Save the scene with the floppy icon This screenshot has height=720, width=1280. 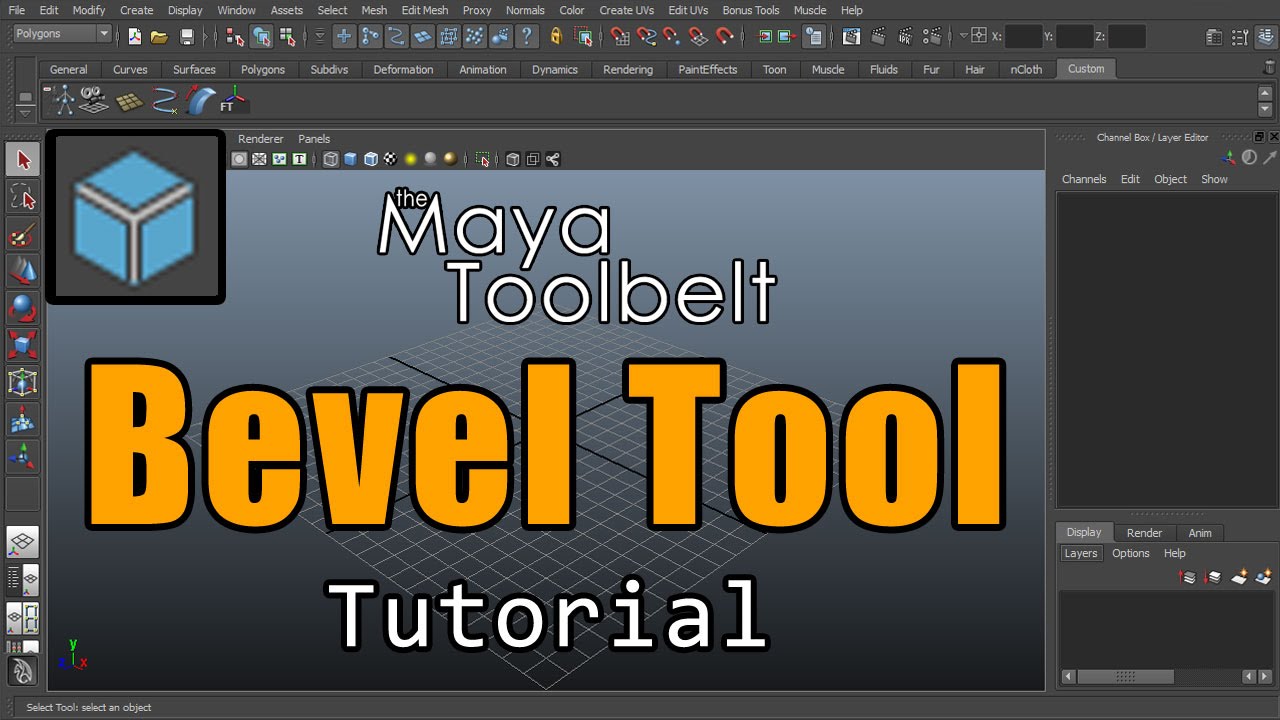pyautogui.click(x=187, y=37)
